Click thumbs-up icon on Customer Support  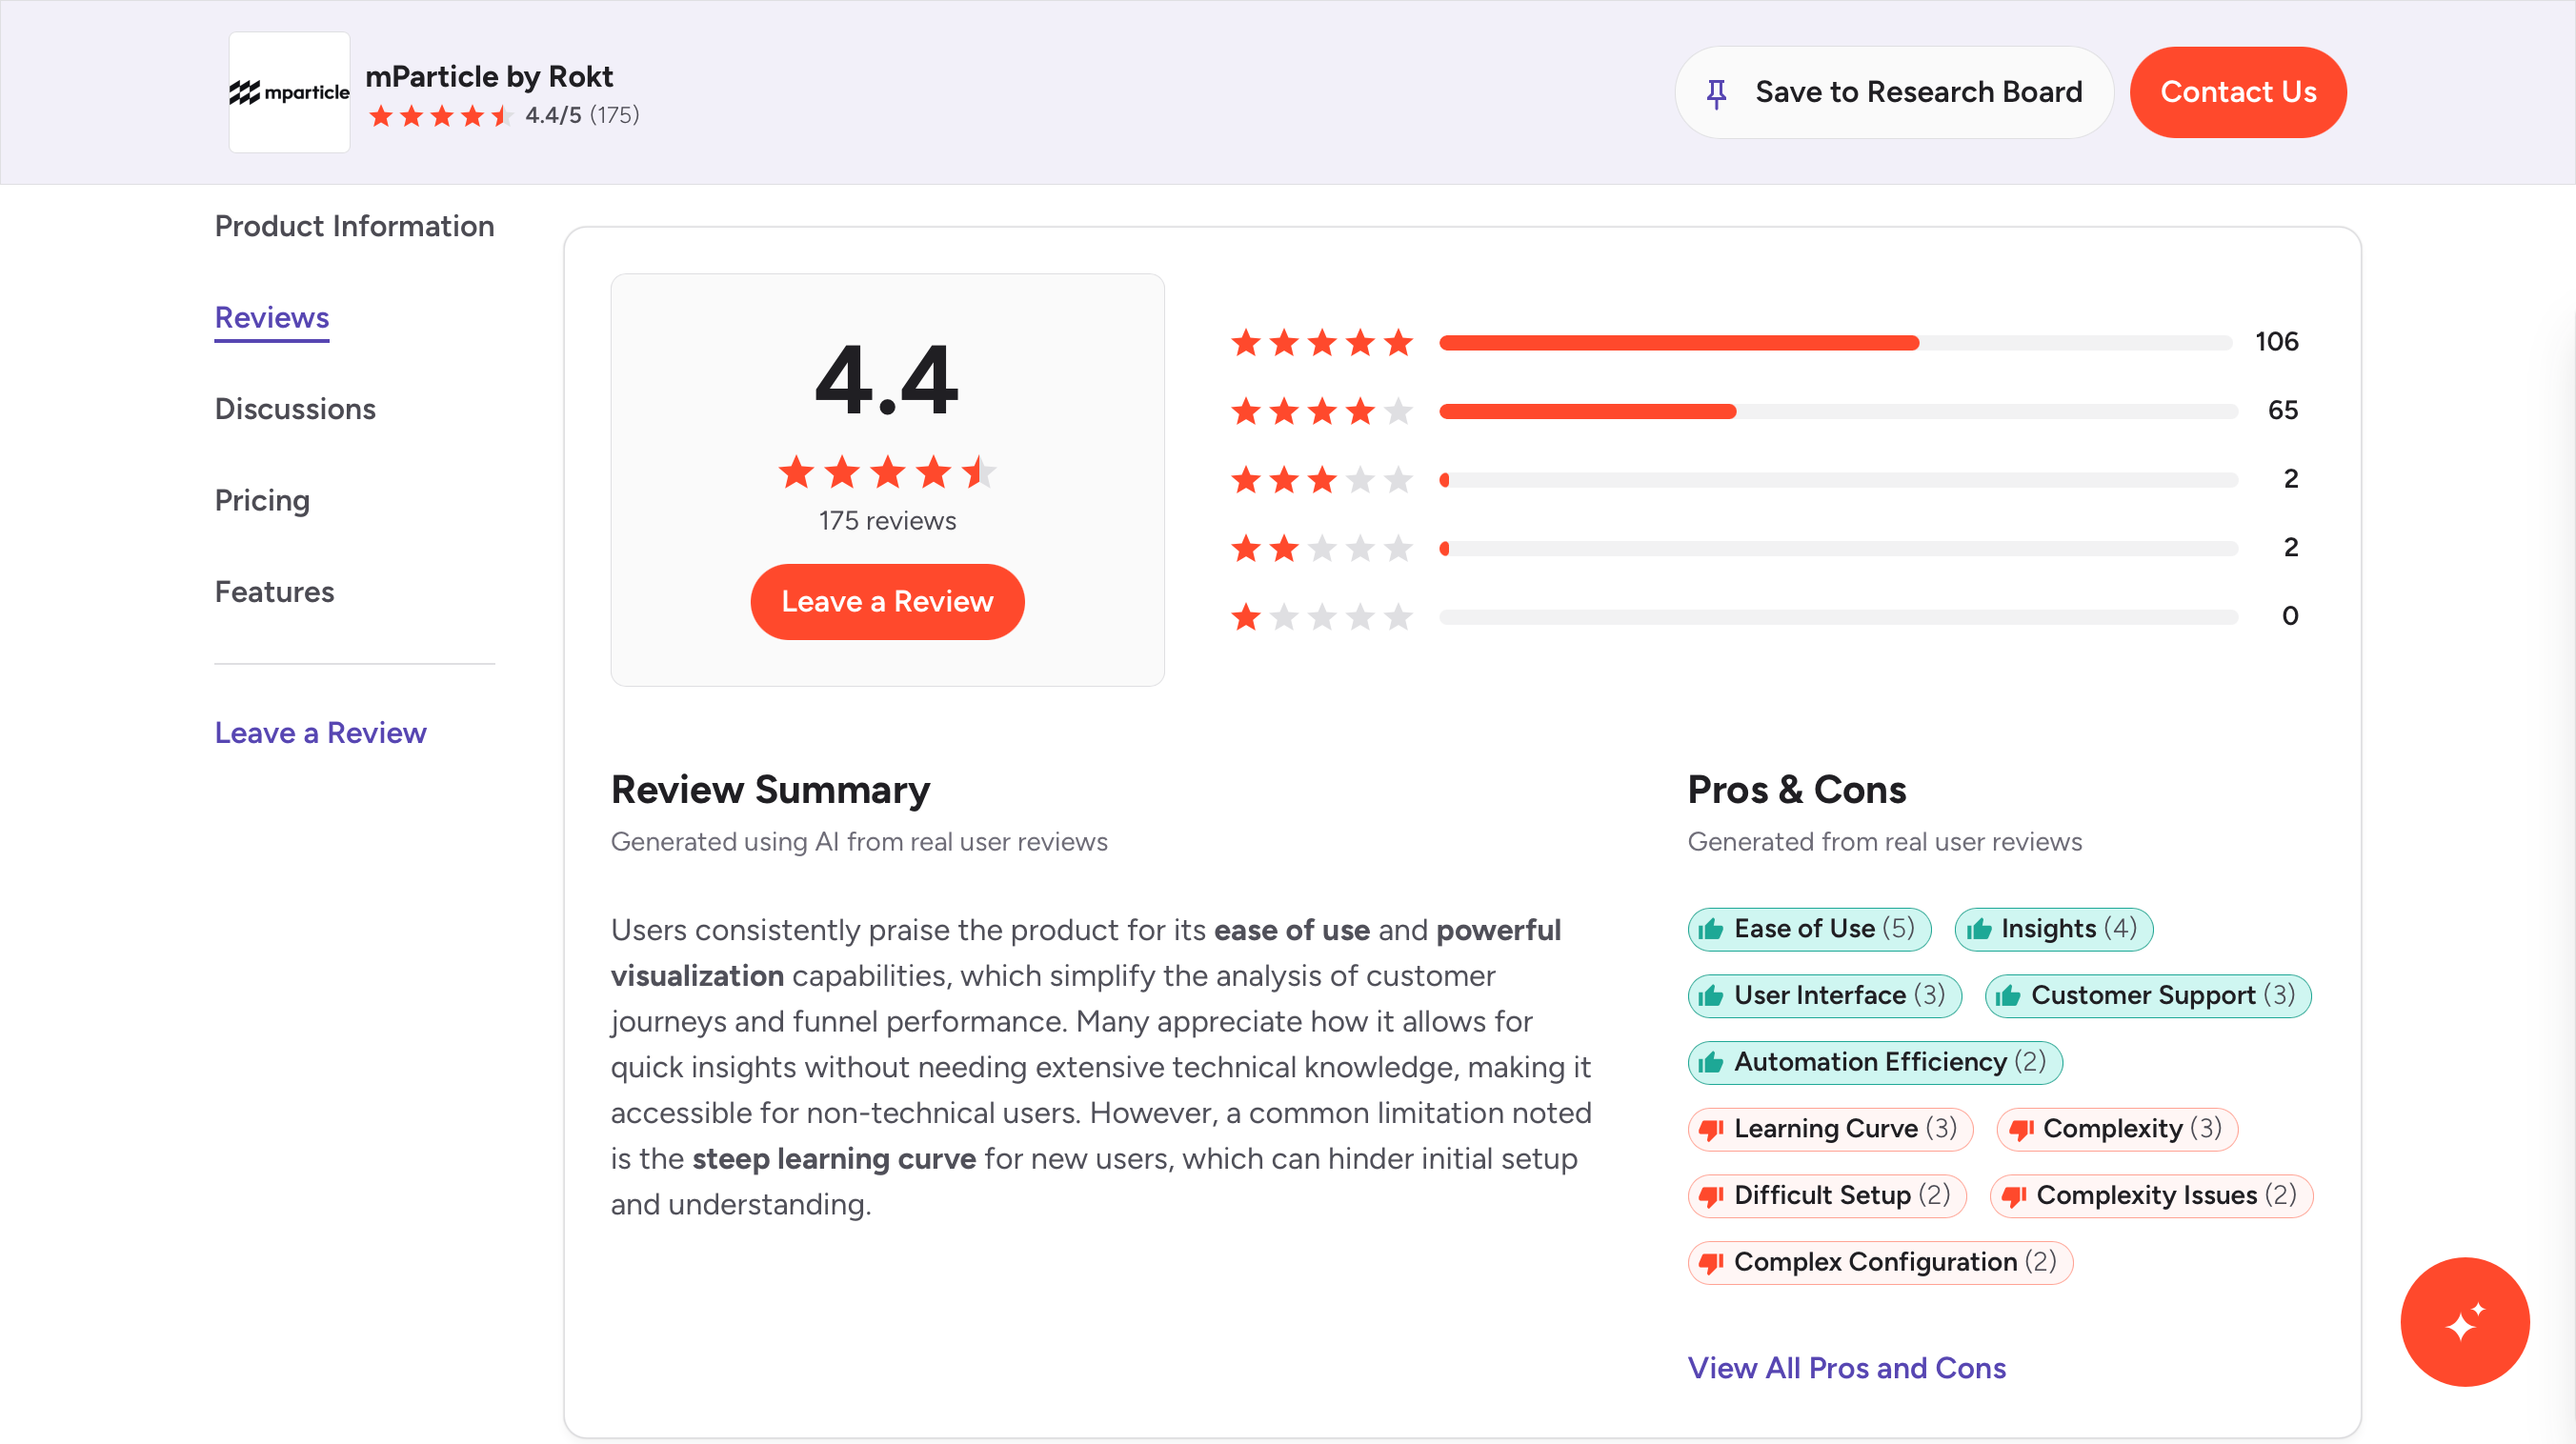2008,996
